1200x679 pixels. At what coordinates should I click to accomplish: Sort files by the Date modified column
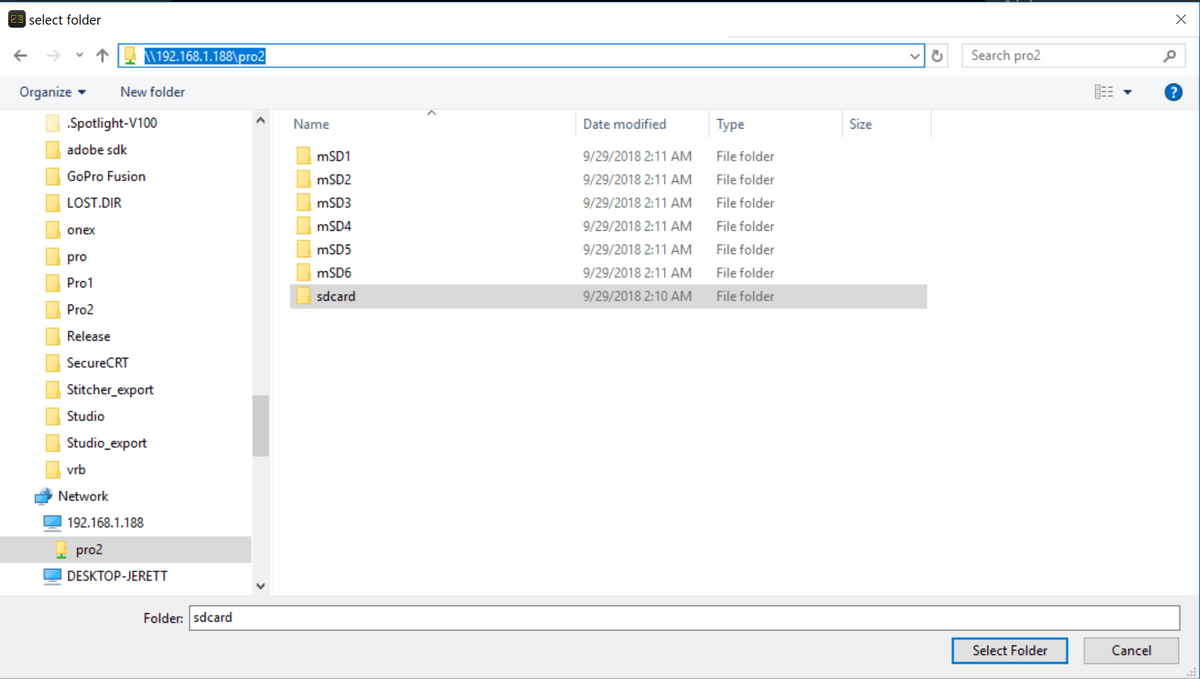[624, 123]
